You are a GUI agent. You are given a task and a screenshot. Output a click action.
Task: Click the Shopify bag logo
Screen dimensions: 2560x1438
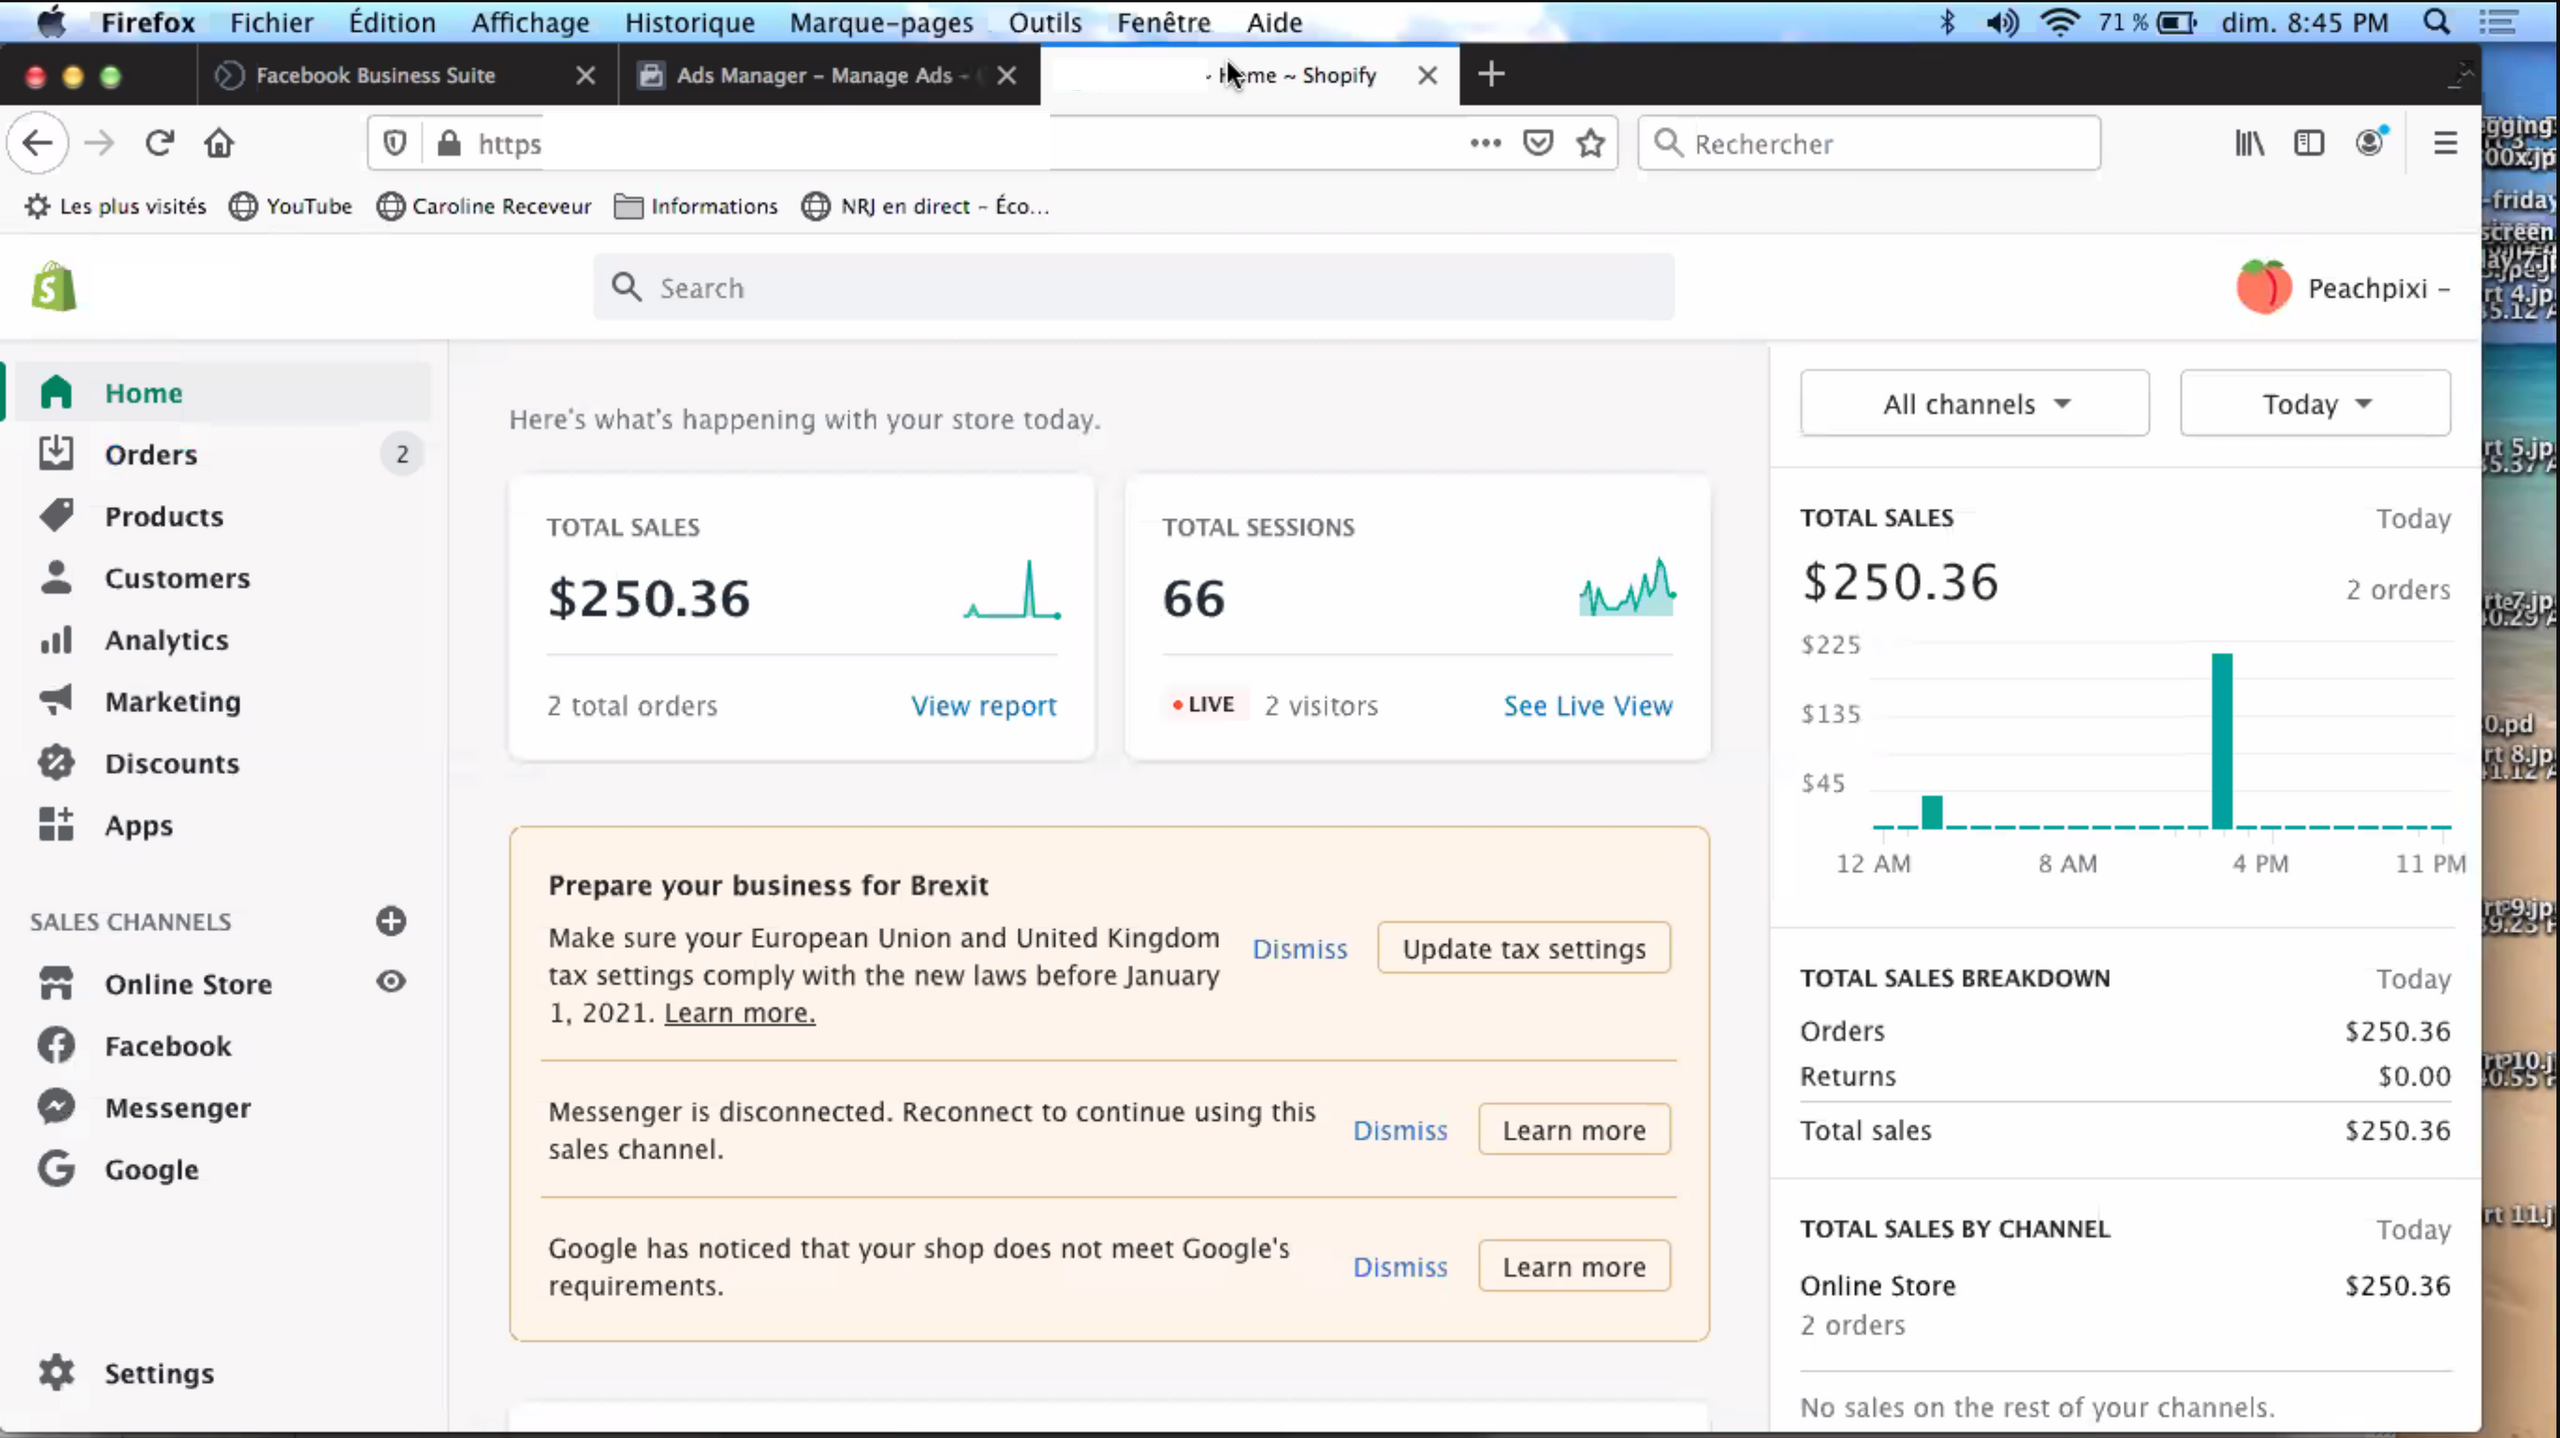click(54, 288)
